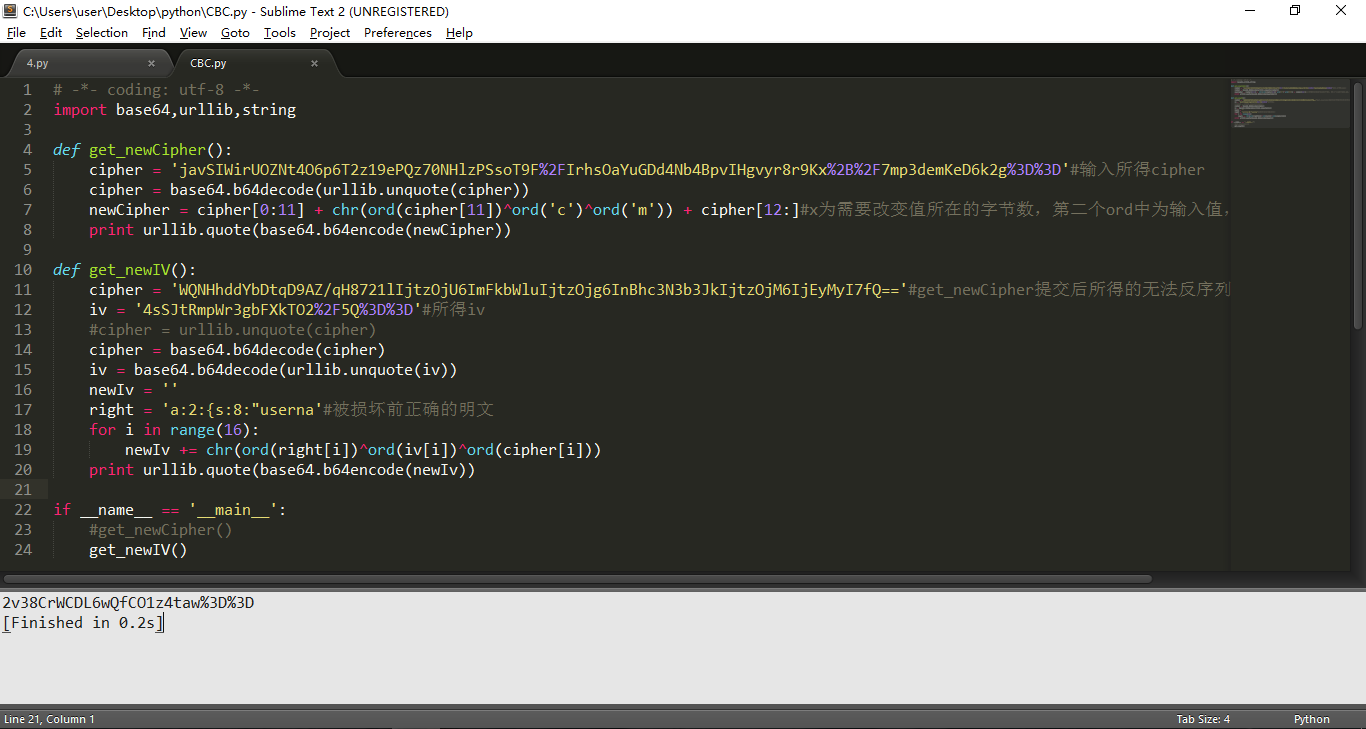Click the cipher = base64.b64decode(cipher) line
Screen dimensions: 1366x729
pos(237,350)
